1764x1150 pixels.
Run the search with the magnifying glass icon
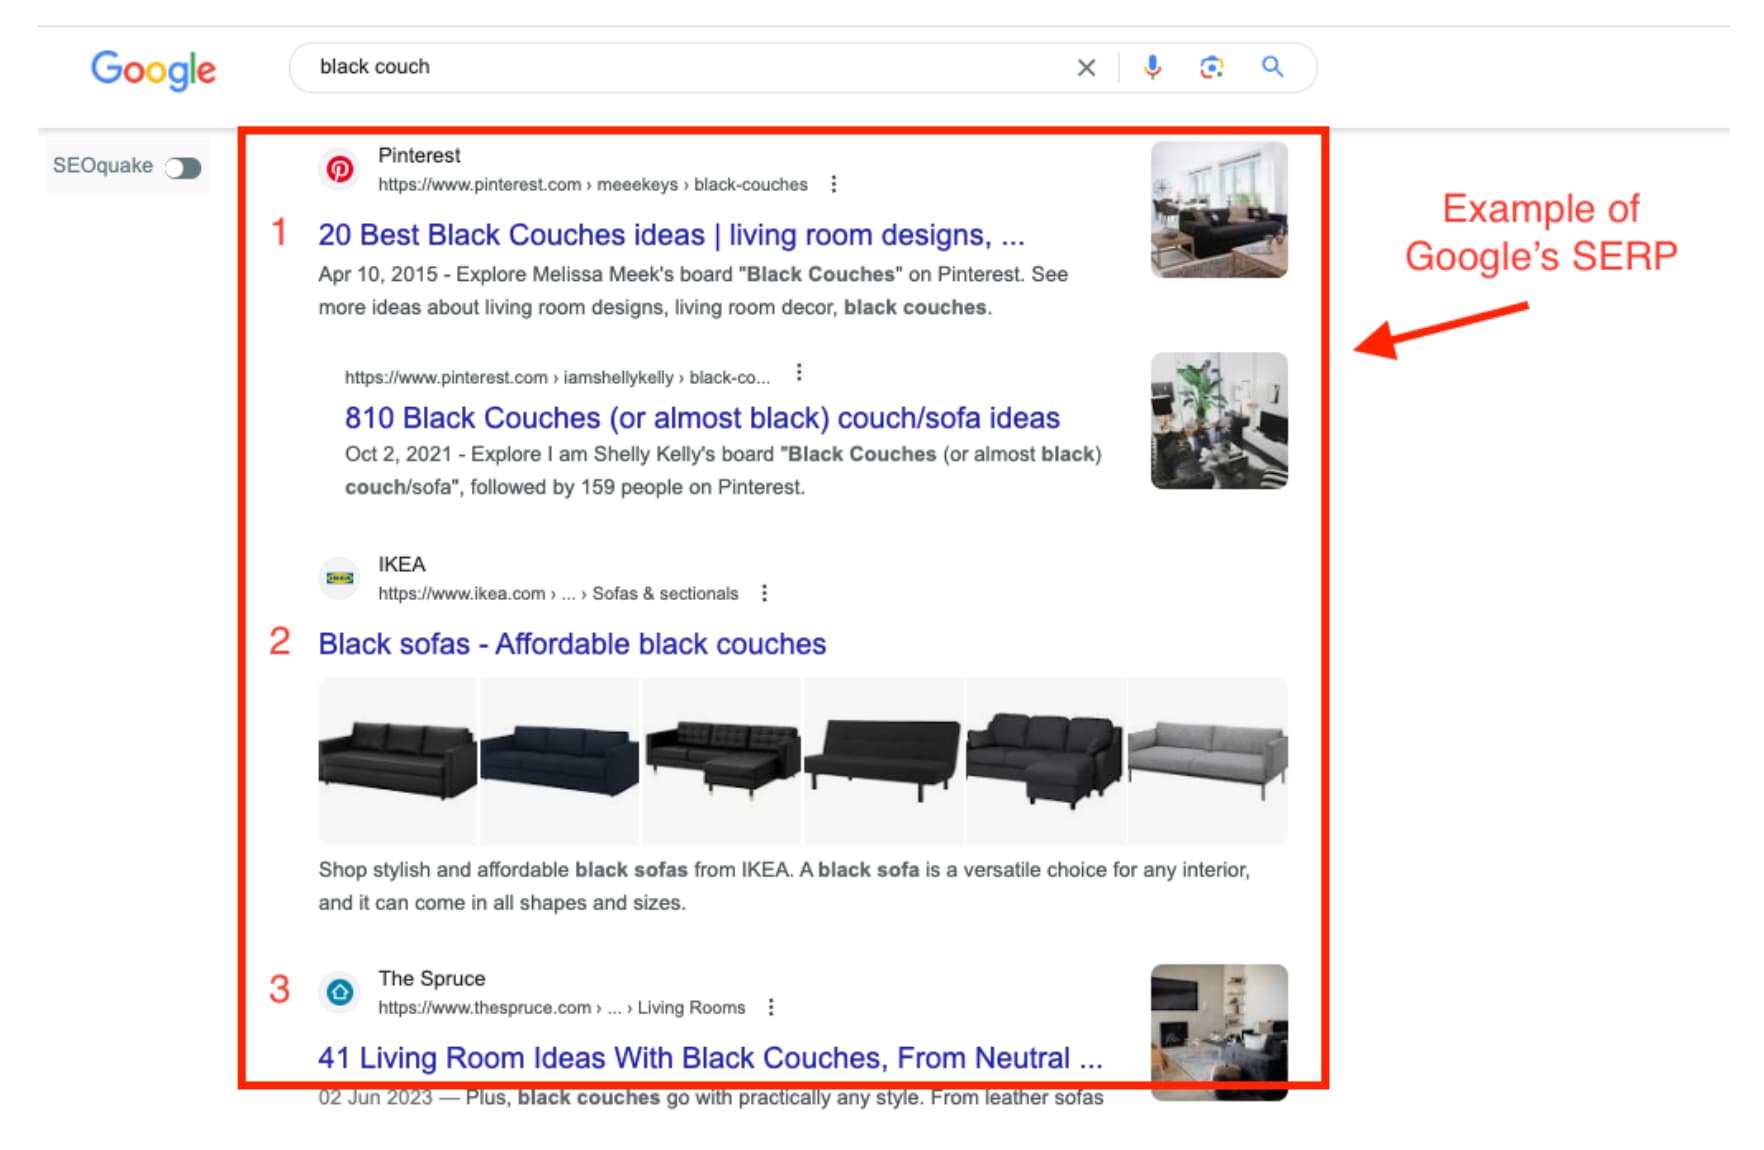tap(1272, 67)
